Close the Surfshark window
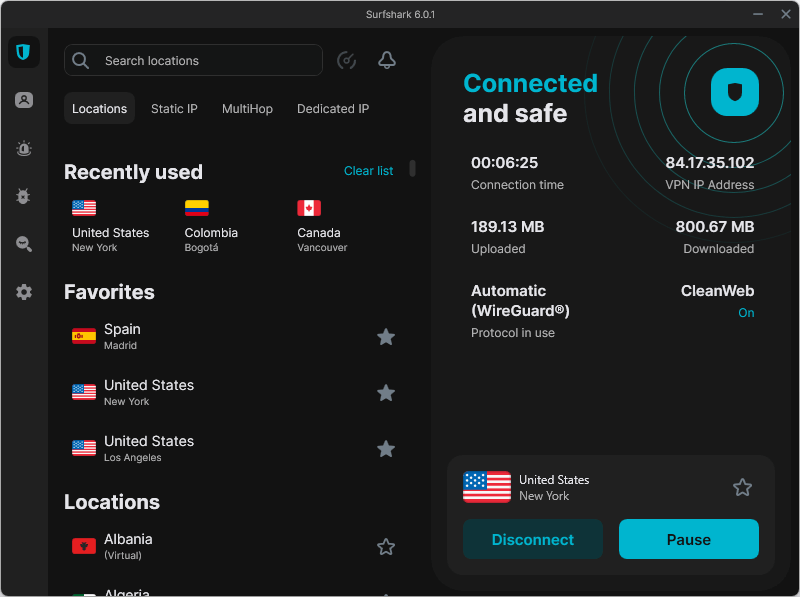The image size is (800, 597). point(786,14)
